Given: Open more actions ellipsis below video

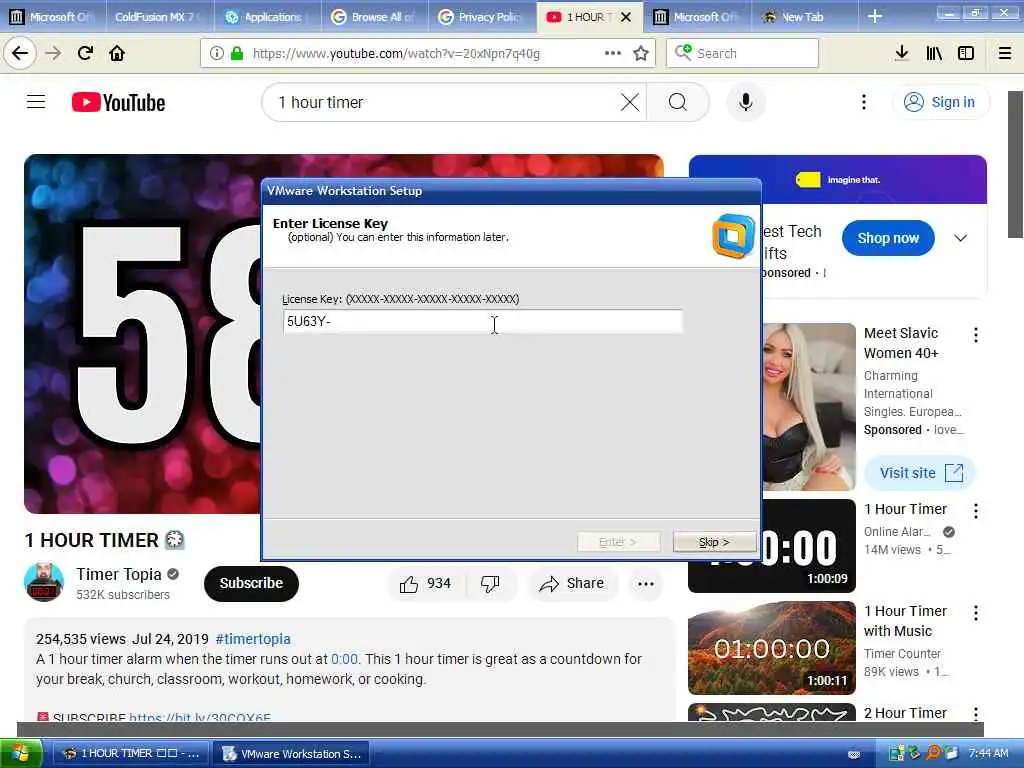Looking at the screenshot, I should click(646, 584).
